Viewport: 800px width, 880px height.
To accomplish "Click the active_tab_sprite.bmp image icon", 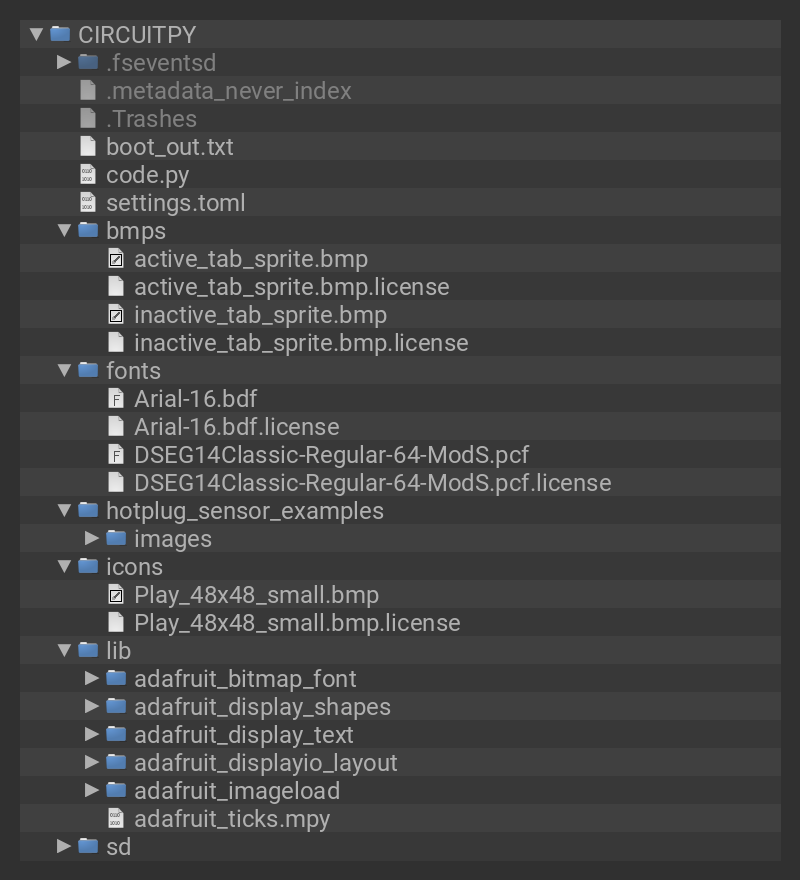I will pos(116,259).
